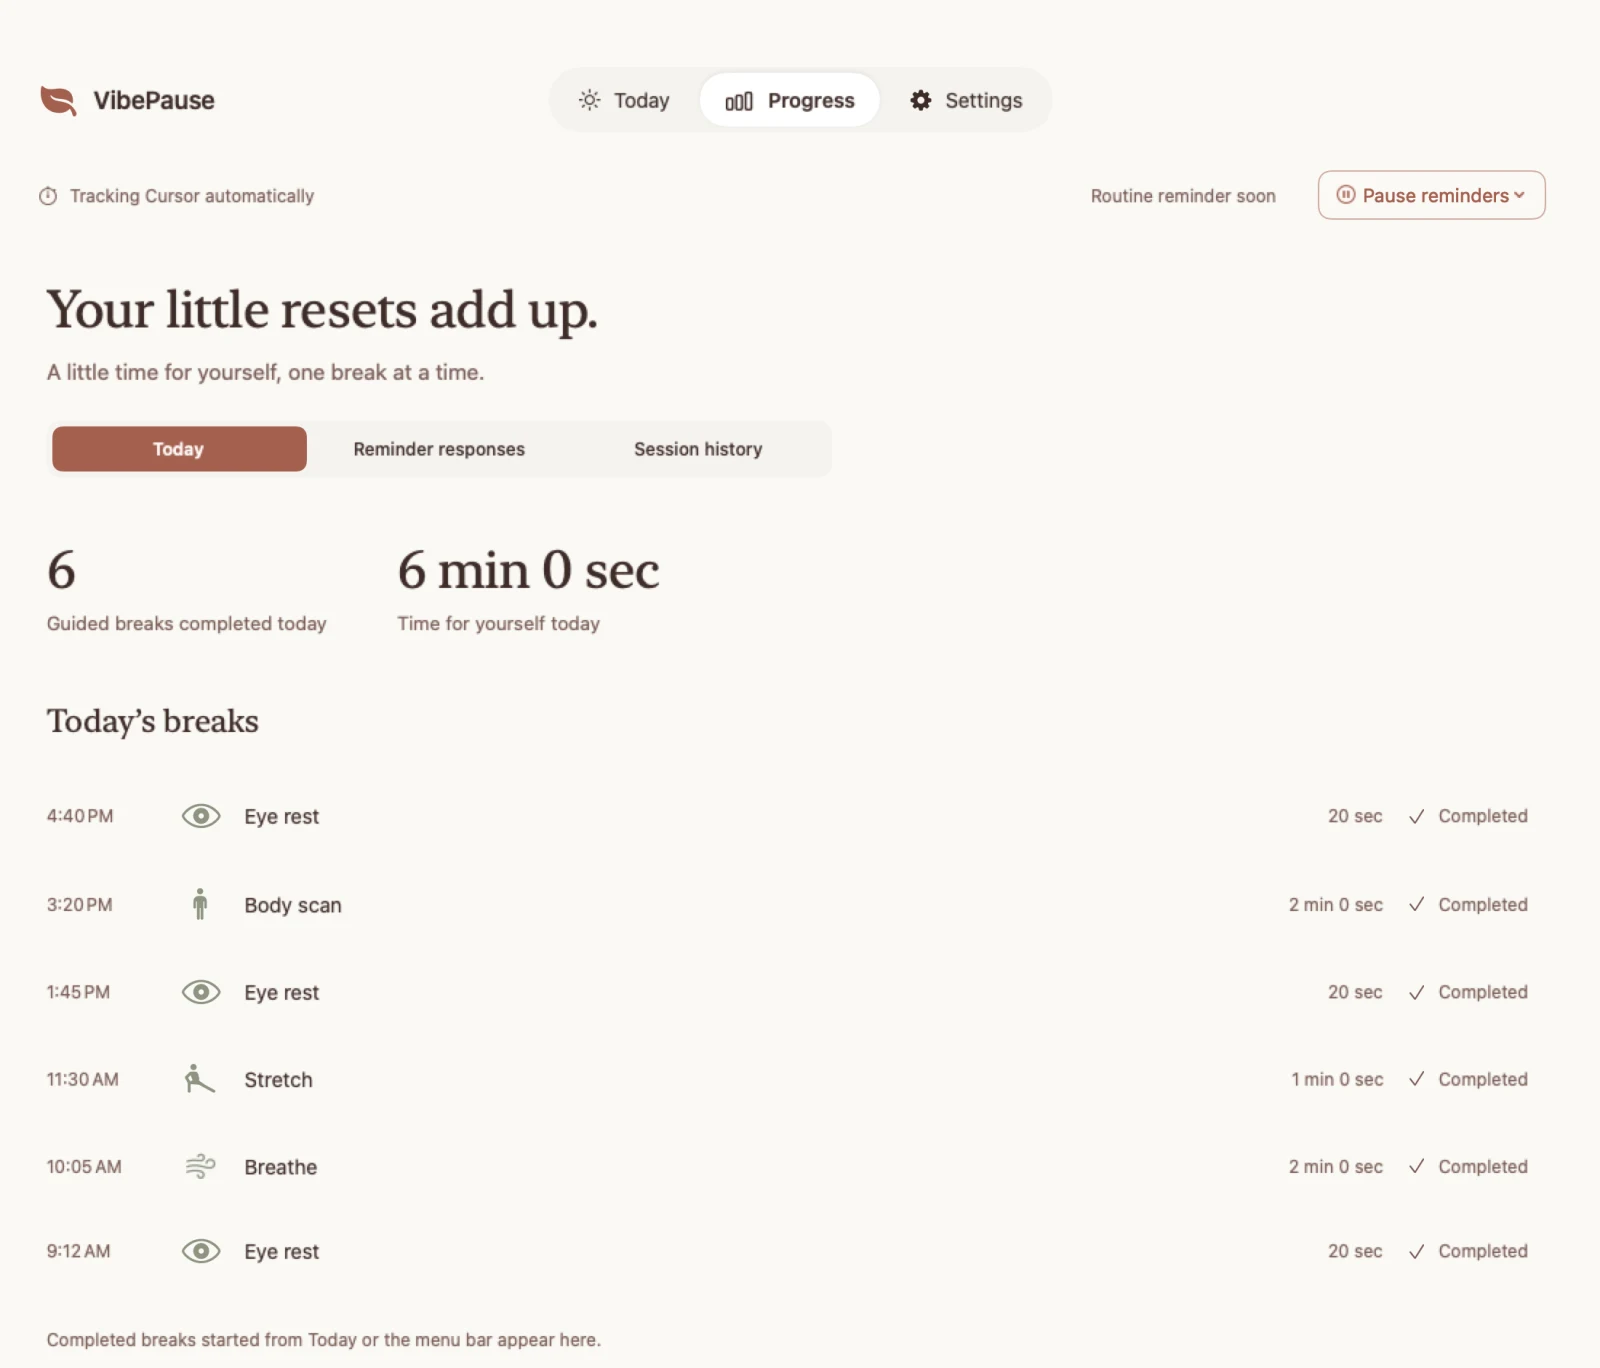Click the sun icon beside Today

(590, 100)
